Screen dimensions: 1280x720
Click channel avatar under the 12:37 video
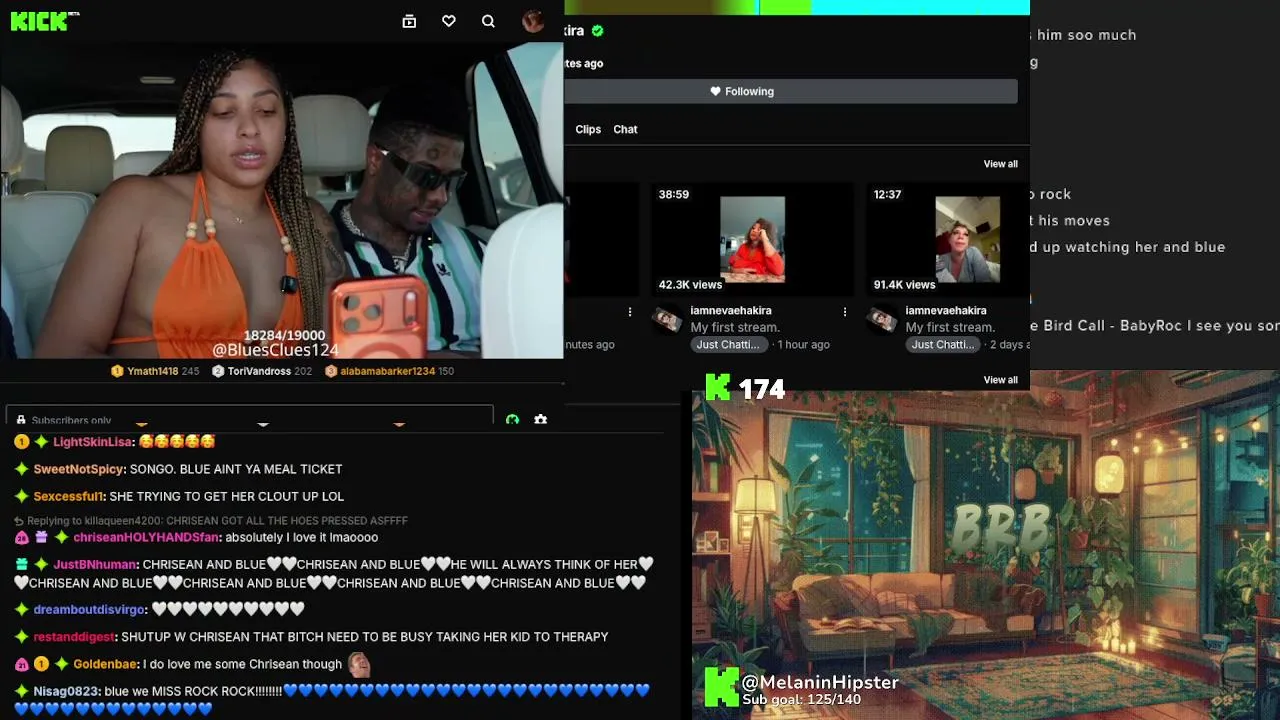point(881,320)
